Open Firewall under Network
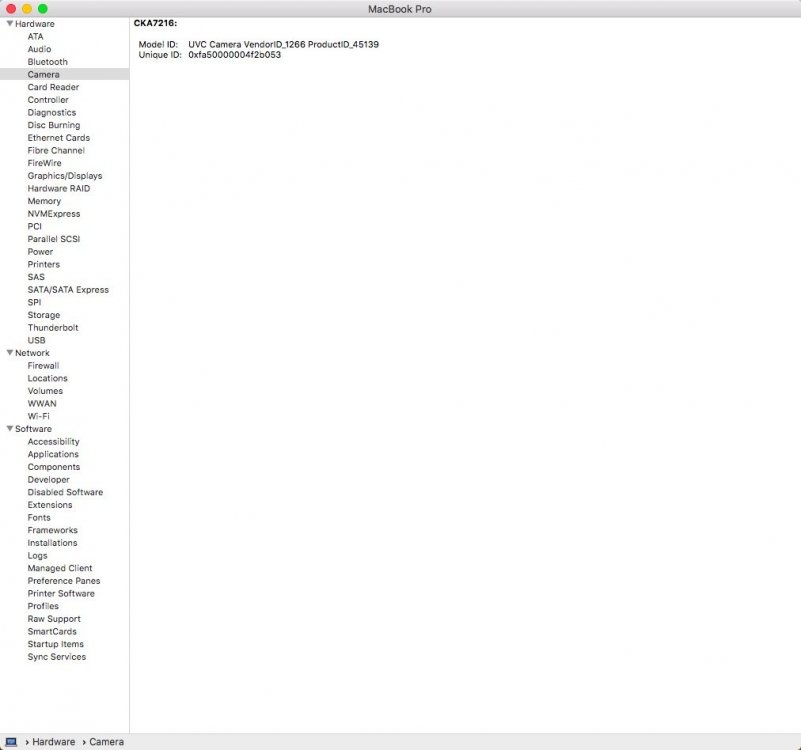This screenshot has height=750, width=801. click(x=43, y=366)
